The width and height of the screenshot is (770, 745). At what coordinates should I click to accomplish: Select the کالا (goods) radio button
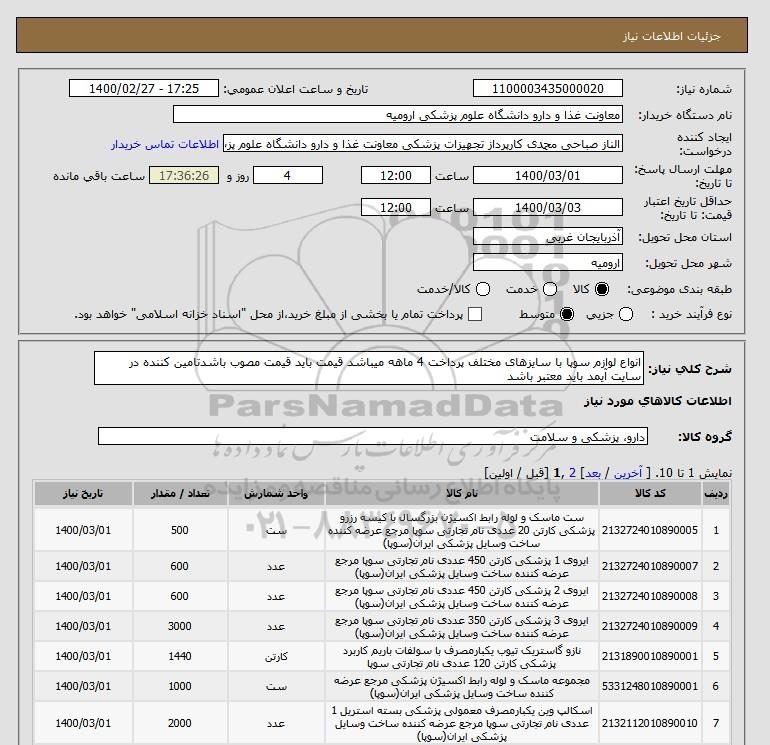[x=602, y=289]
